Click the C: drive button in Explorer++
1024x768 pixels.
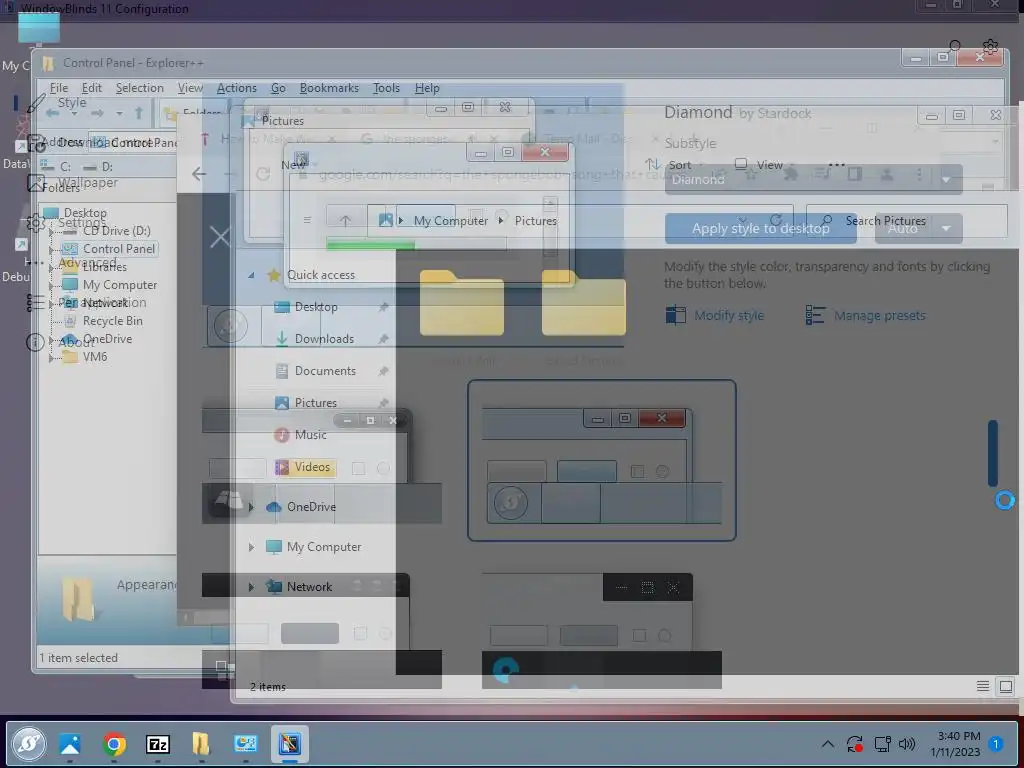(x=56, y=167)
